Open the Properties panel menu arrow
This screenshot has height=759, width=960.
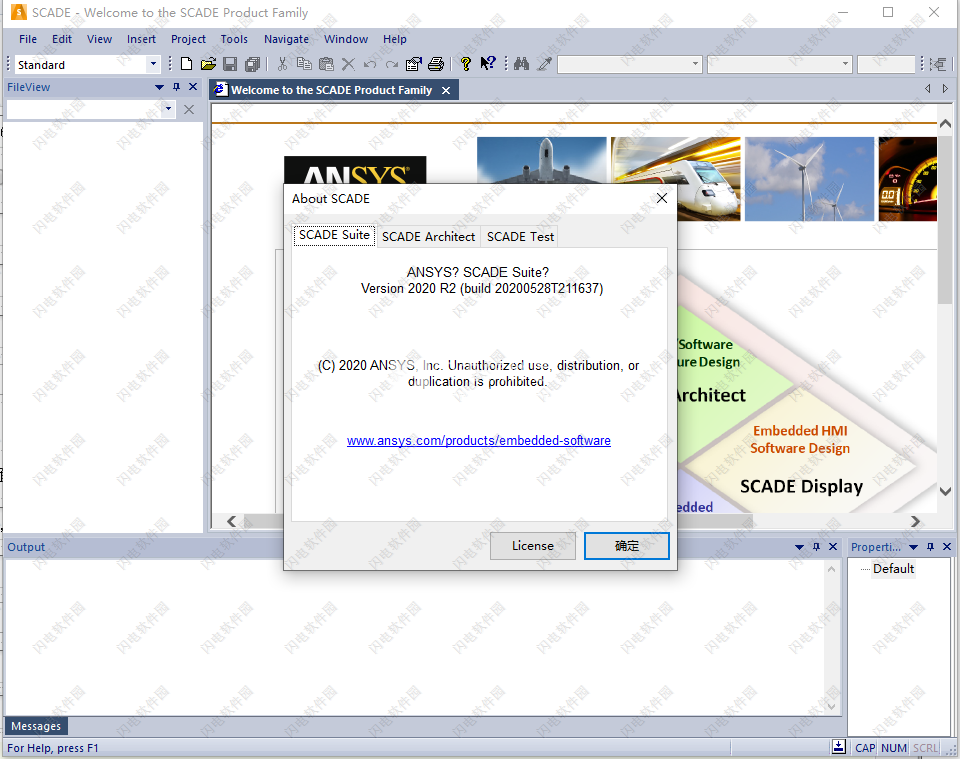913,547
